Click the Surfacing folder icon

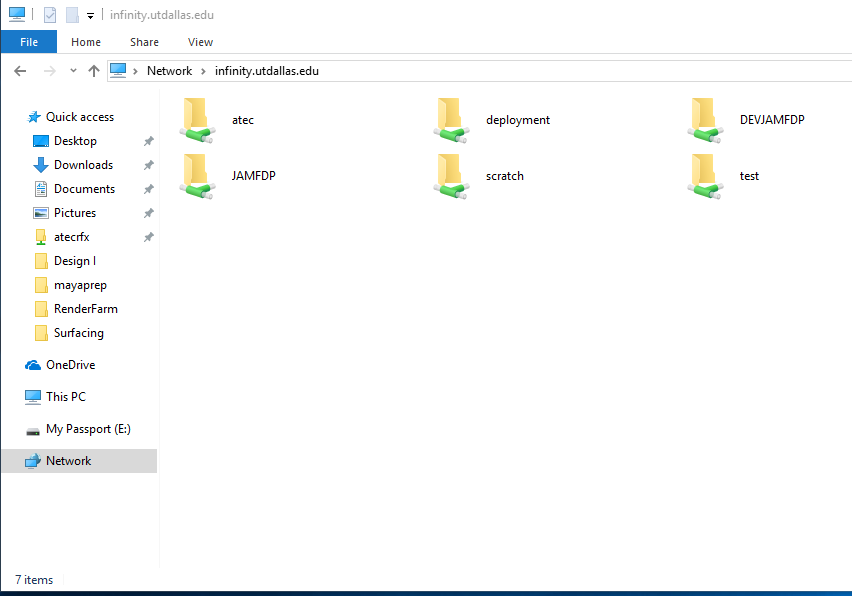coord(41,333)
